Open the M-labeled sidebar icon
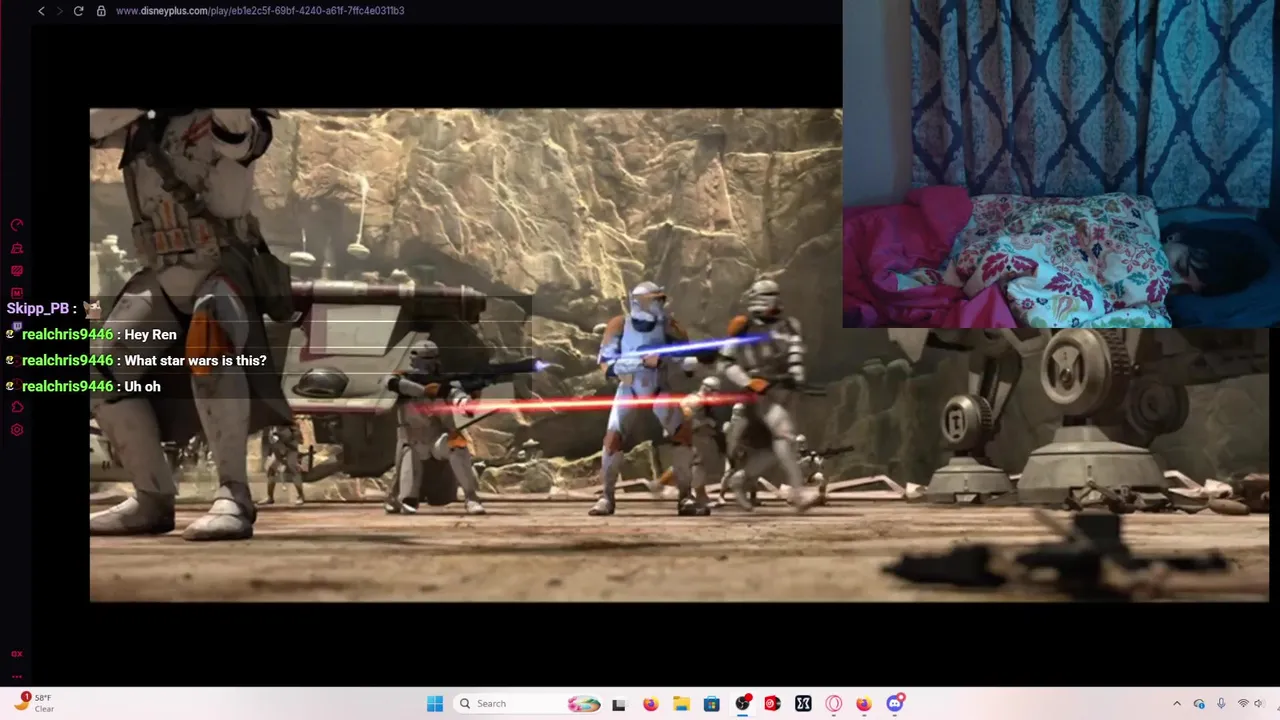Image resolution: width=1280 pixels, height=720 pixels. tap(16, 293)
